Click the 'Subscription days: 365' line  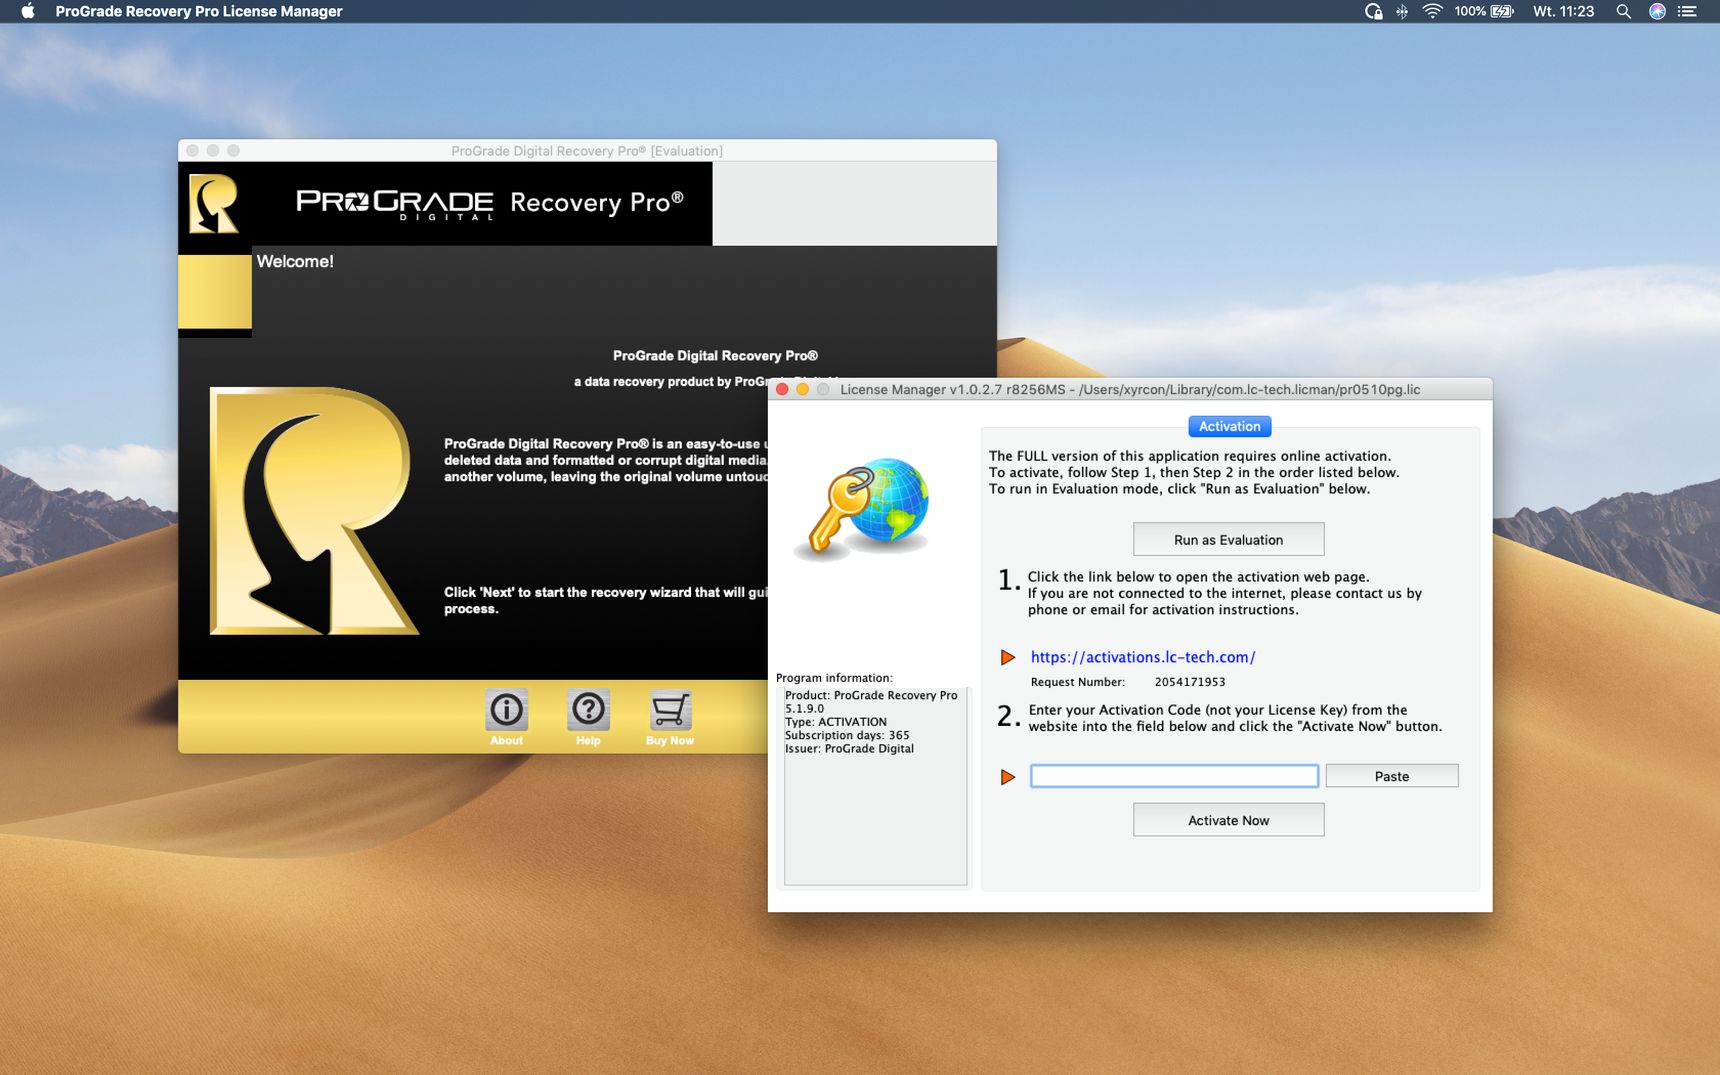847,735
